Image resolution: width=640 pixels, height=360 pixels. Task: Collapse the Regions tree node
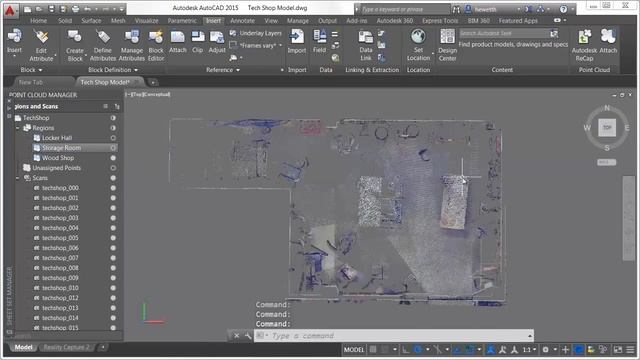tap(18, 128)
